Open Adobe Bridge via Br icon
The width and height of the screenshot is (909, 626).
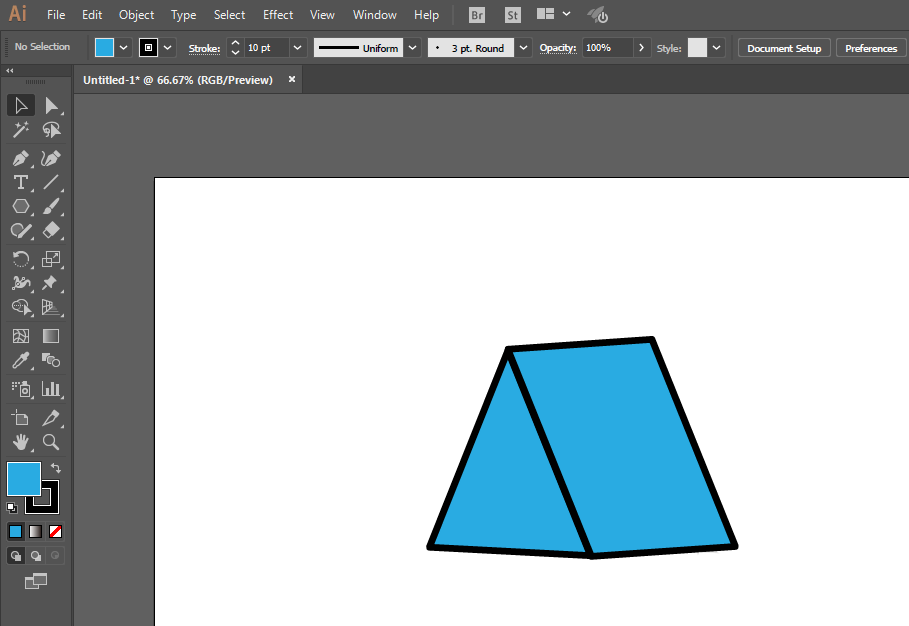pos(477,15)
